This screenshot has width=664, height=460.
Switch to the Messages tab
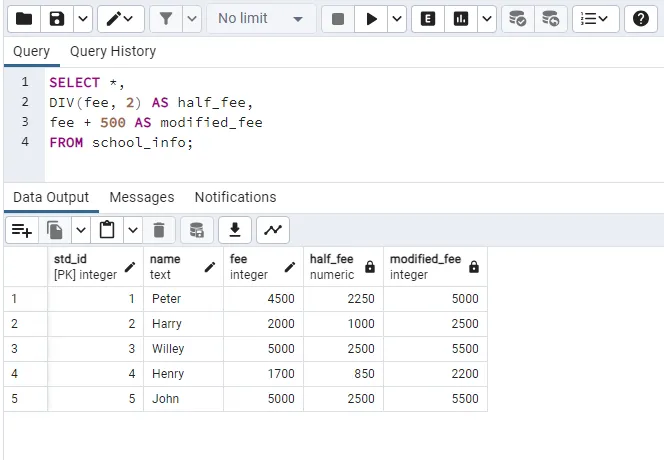[142, 197]
